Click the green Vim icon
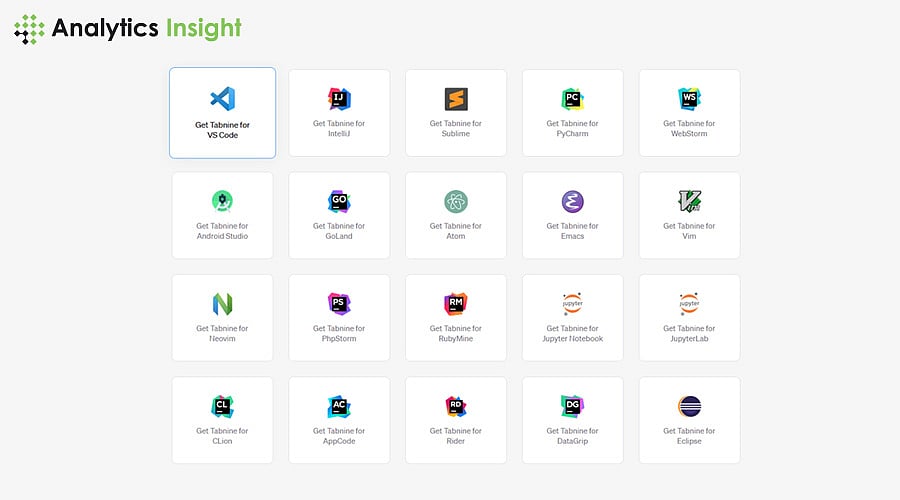The image size is (900, 500). [x=689, y=201]
